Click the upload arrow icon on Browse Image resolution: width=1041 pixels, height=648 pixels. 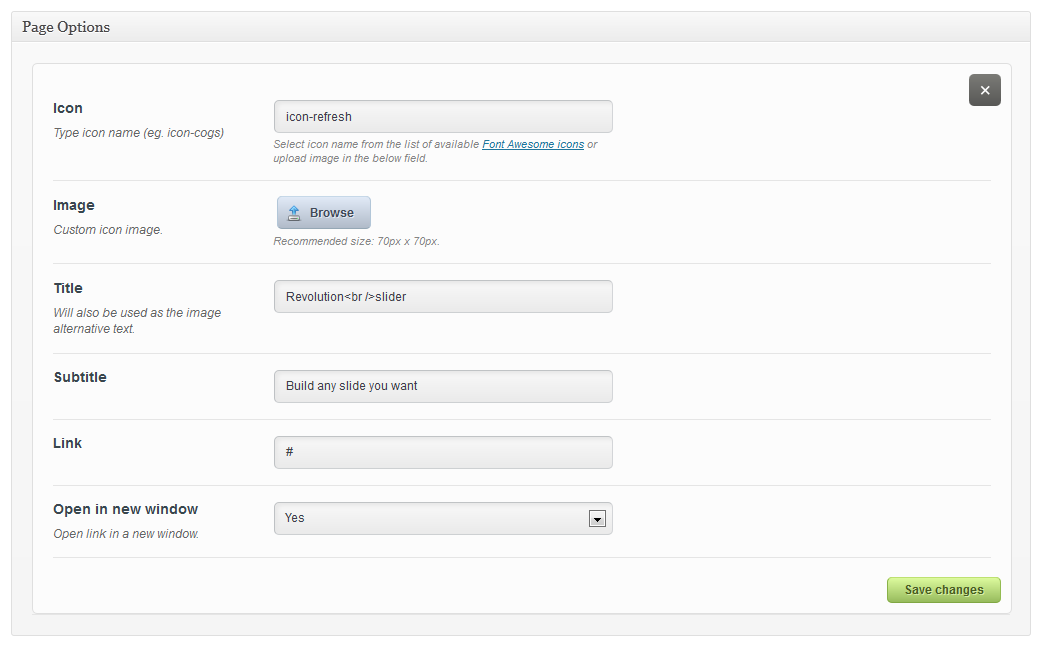[x=294, y=213]
